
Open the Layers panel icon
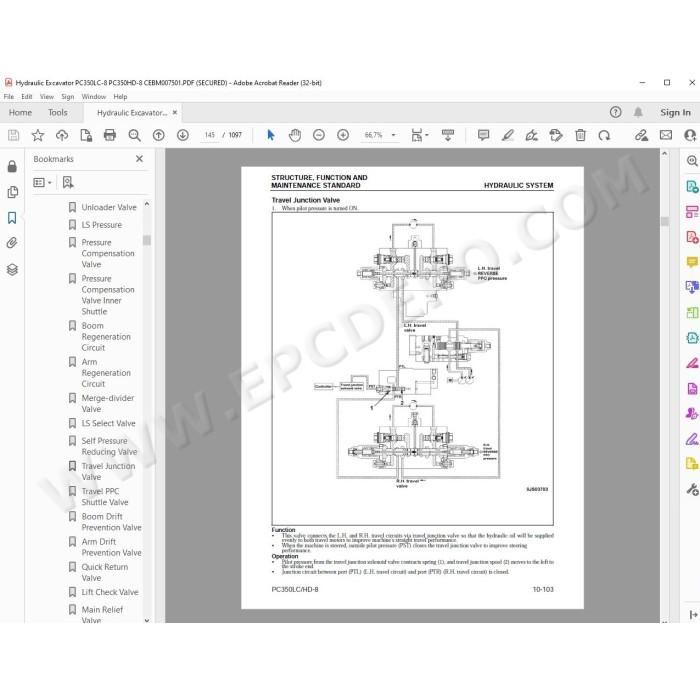(12, 270)
